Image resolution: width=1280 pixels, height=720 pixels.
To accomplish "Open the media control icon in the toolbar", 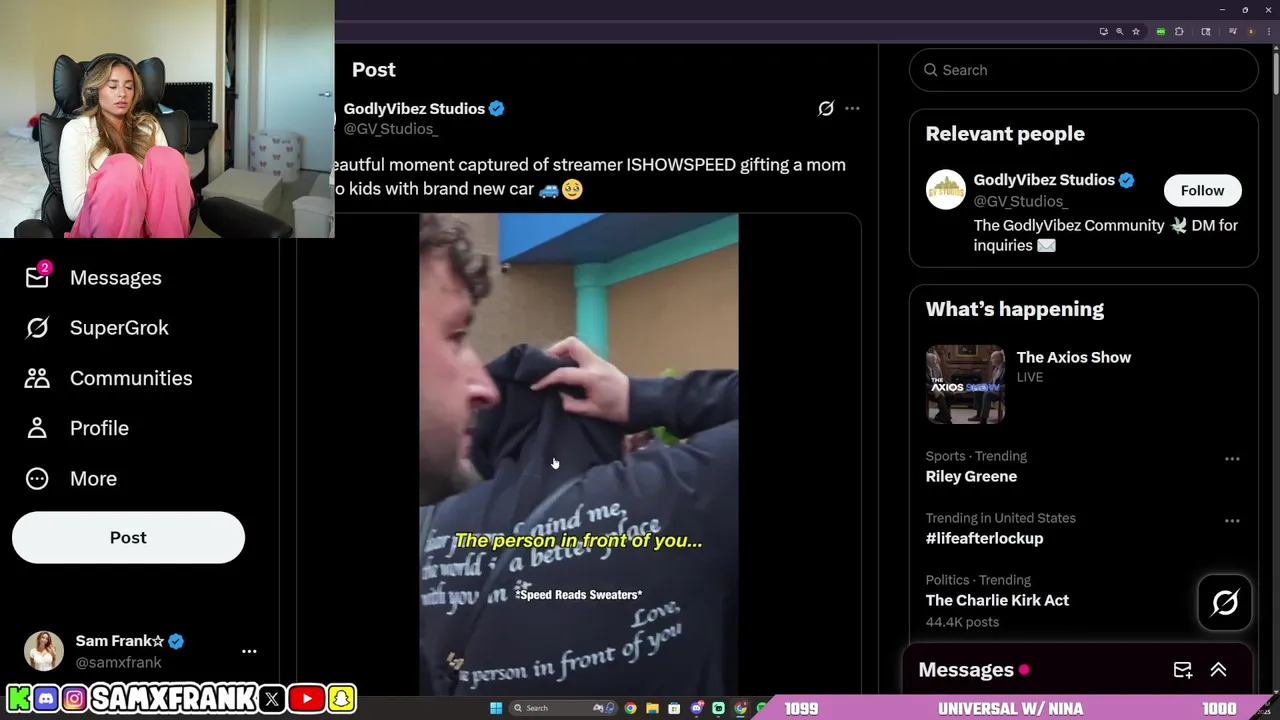I will (x=1233, y=32).
